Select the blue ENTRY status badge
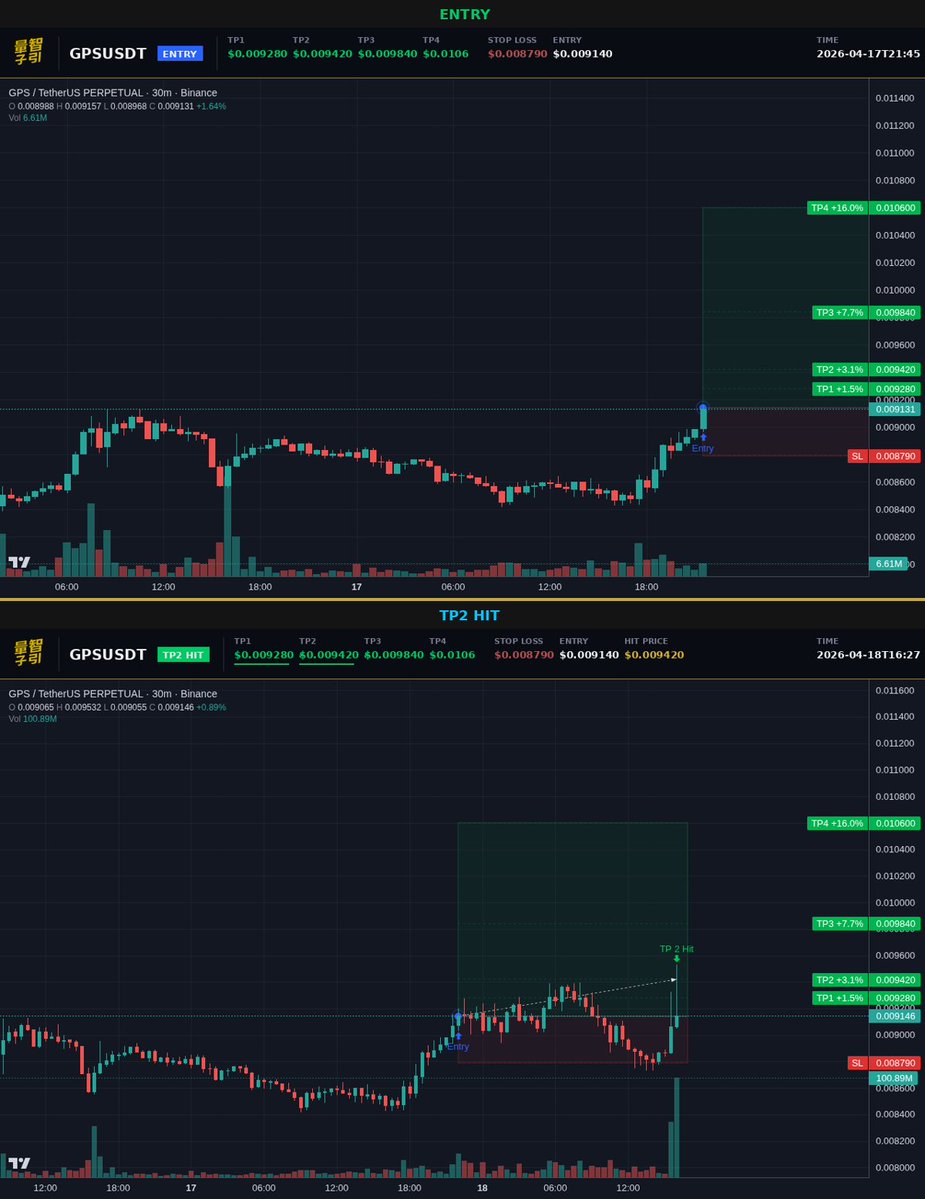The height and width of the screenshot is (1199, 925). (180, 53)
